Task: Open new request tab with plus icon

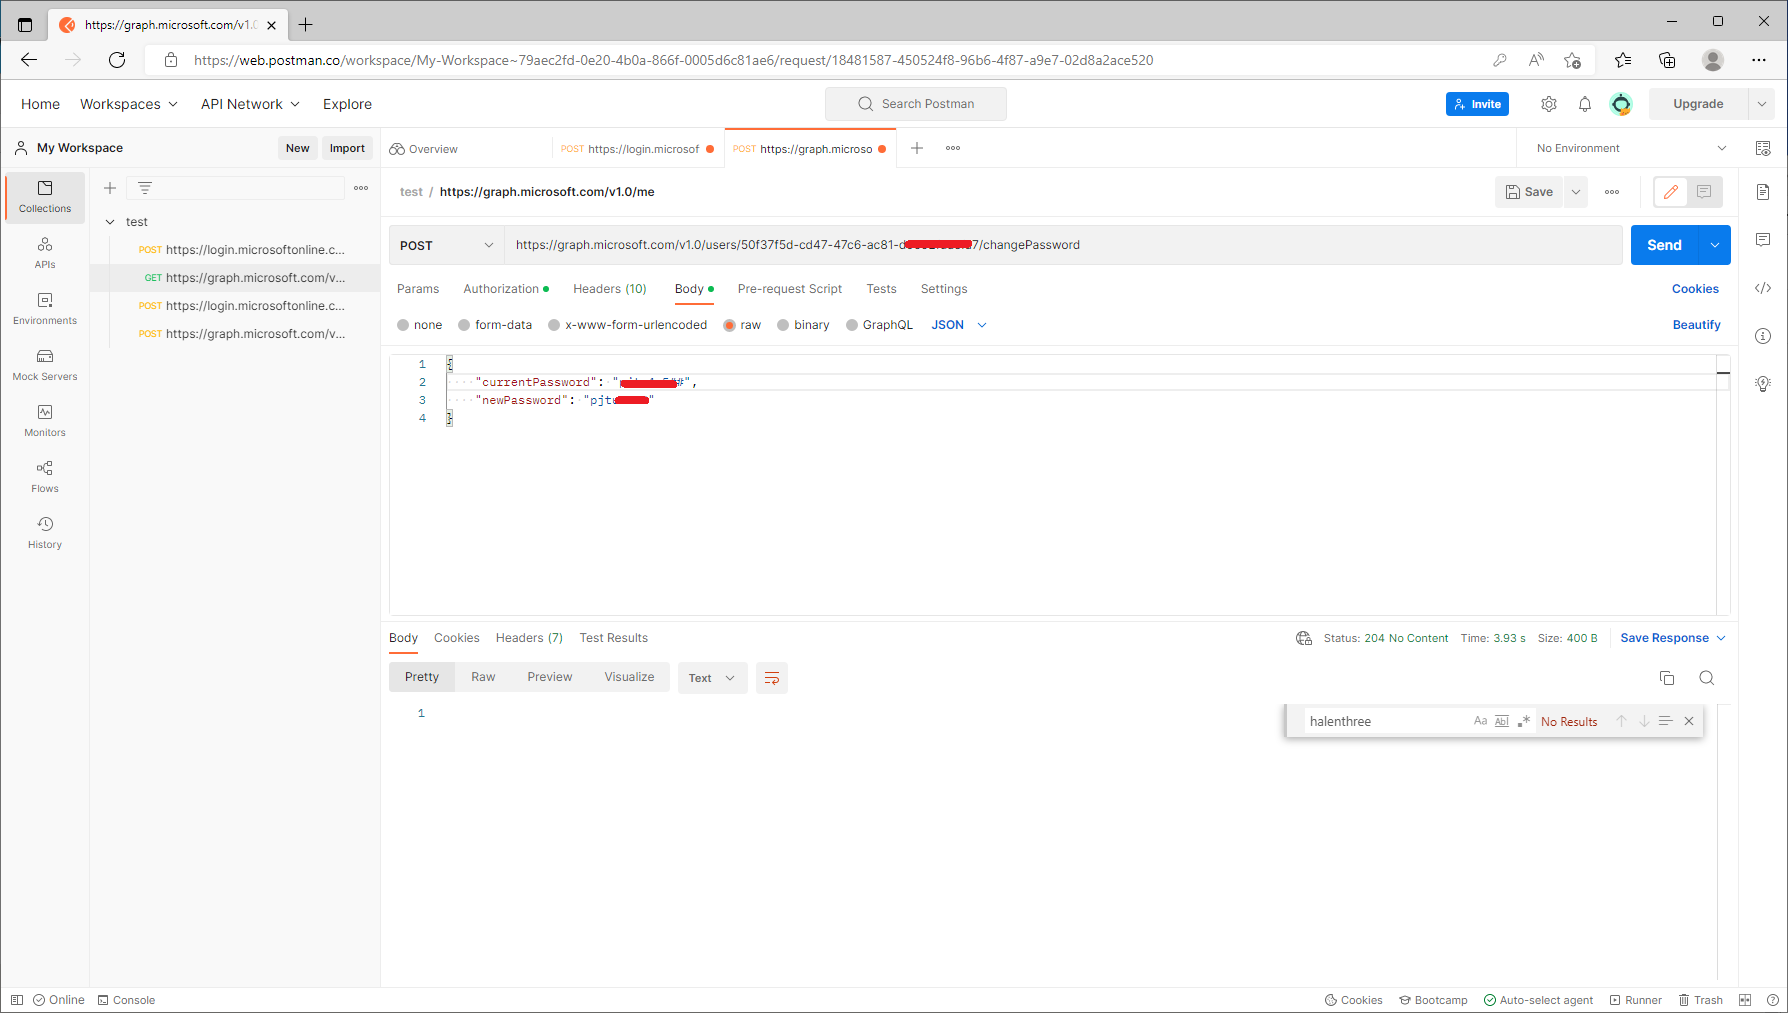Action: pyautogui.click(x=917, y=148)
